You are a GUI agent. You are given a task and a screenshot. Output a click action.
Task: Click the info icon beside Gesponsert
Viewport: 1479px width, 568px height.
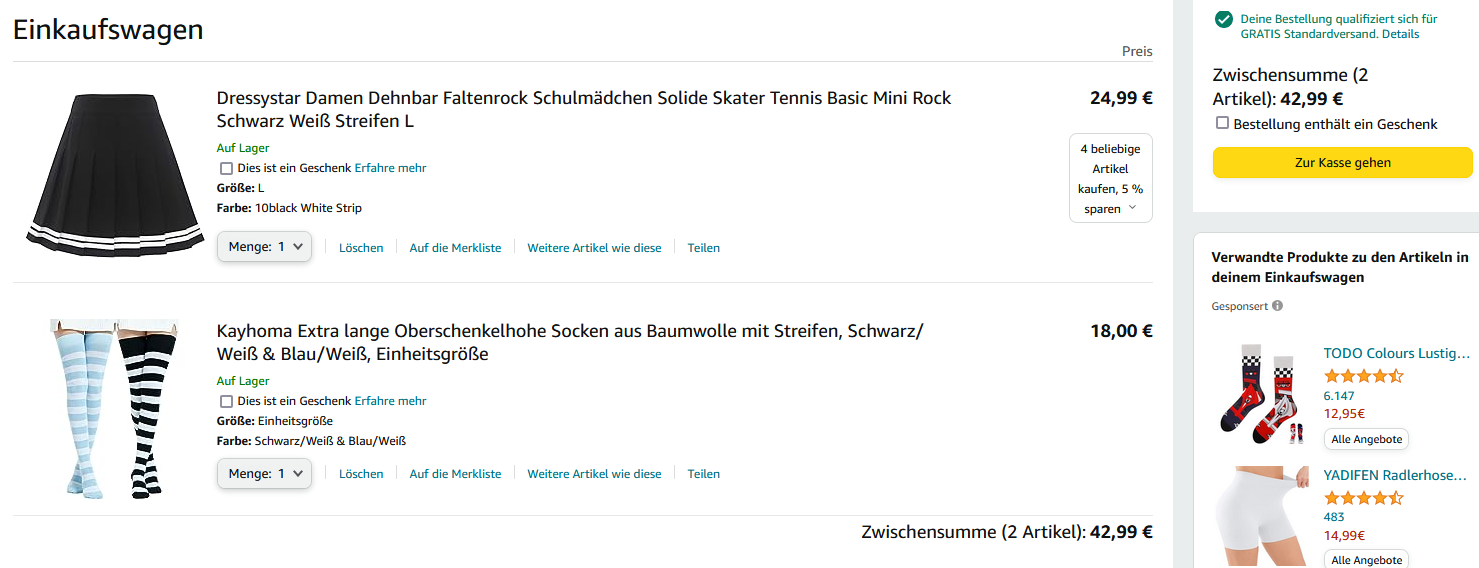pyautogui.click(x=1278, y=306)
